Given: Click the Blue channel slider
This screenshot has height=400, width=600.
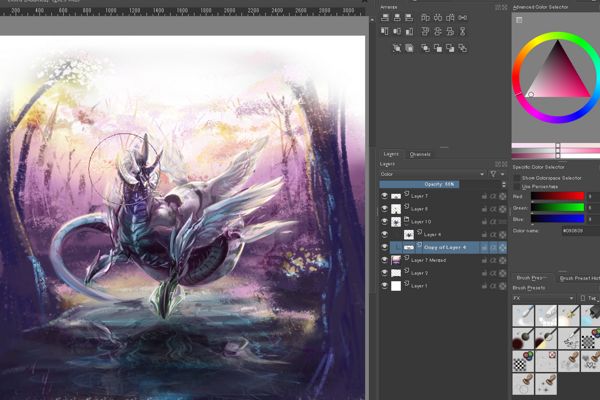Looking at the screenshot, I should click(558, 219).
